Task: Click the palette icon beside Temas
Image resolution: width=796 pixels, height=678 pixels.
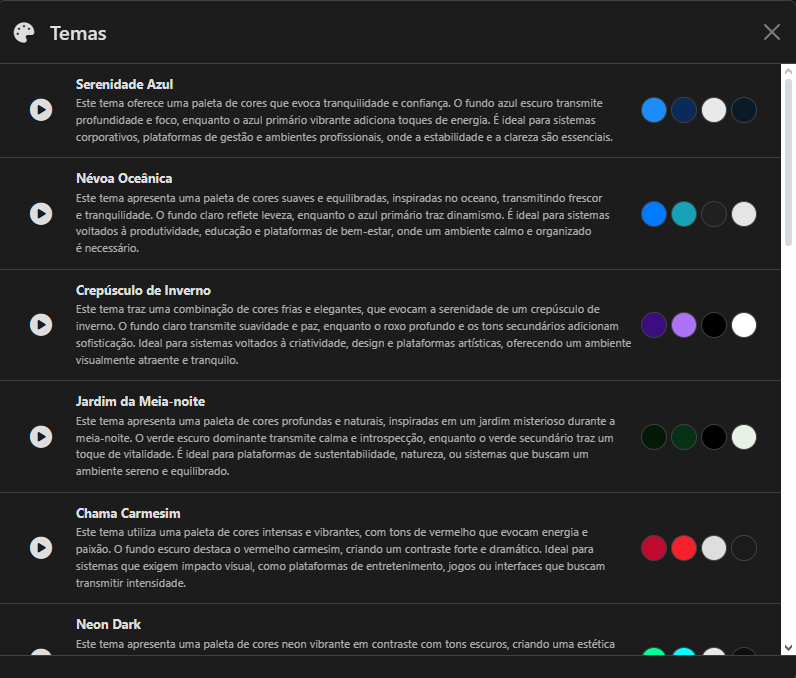Action: point(24,33)
